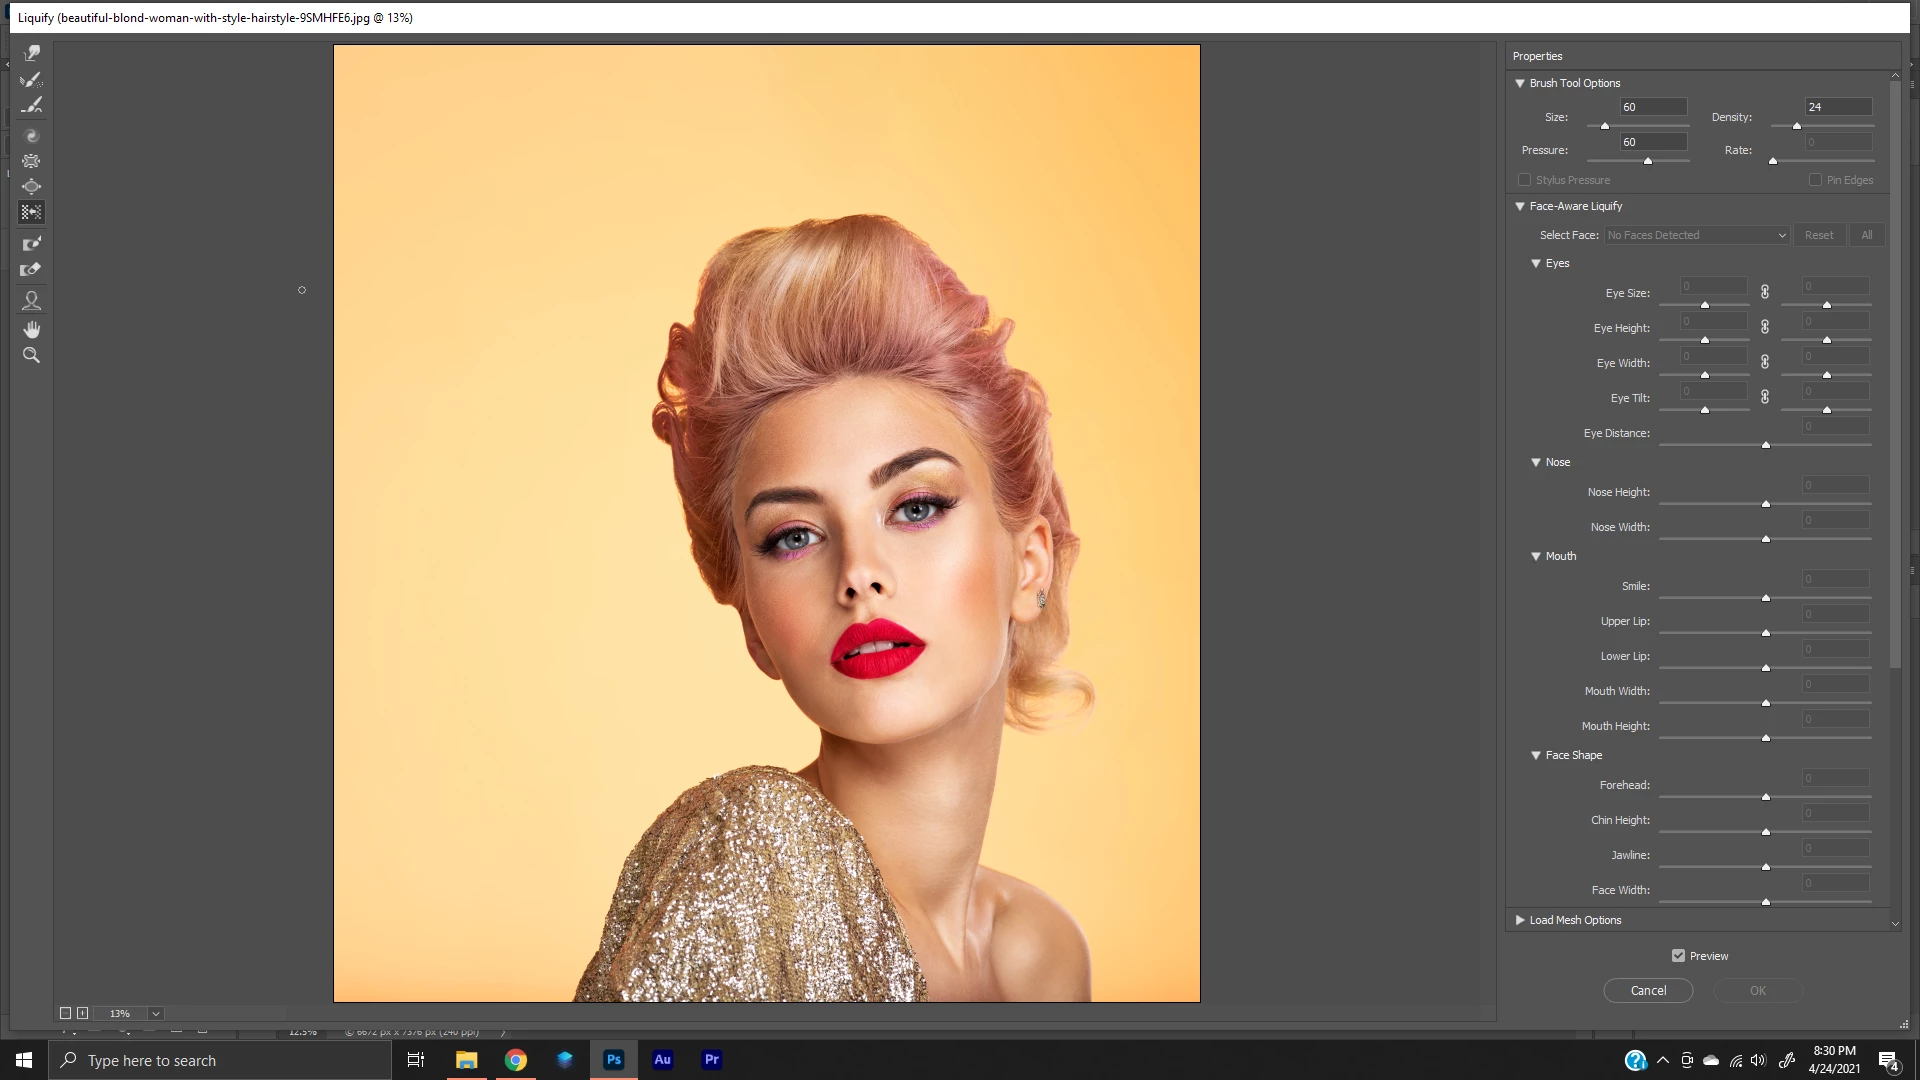The image size is (1920, 1080).
Task: Collapse the Face-Aware Liquify section
Action: click(1520, 206)
